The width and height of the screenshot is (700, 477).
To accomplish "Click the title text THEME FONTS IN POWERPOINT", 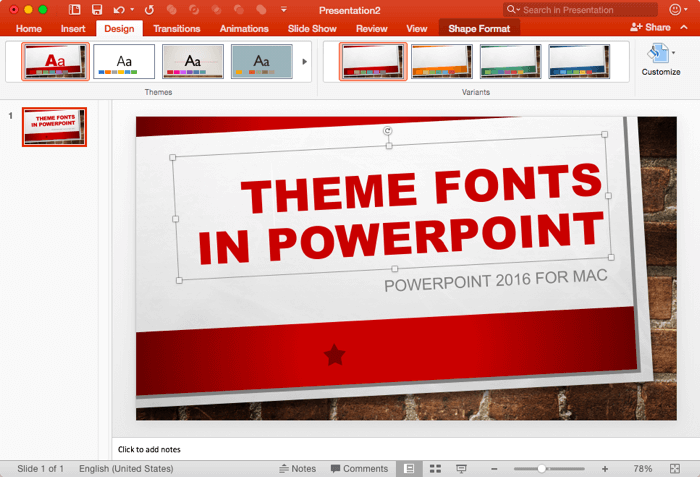I will pos(400,213).
